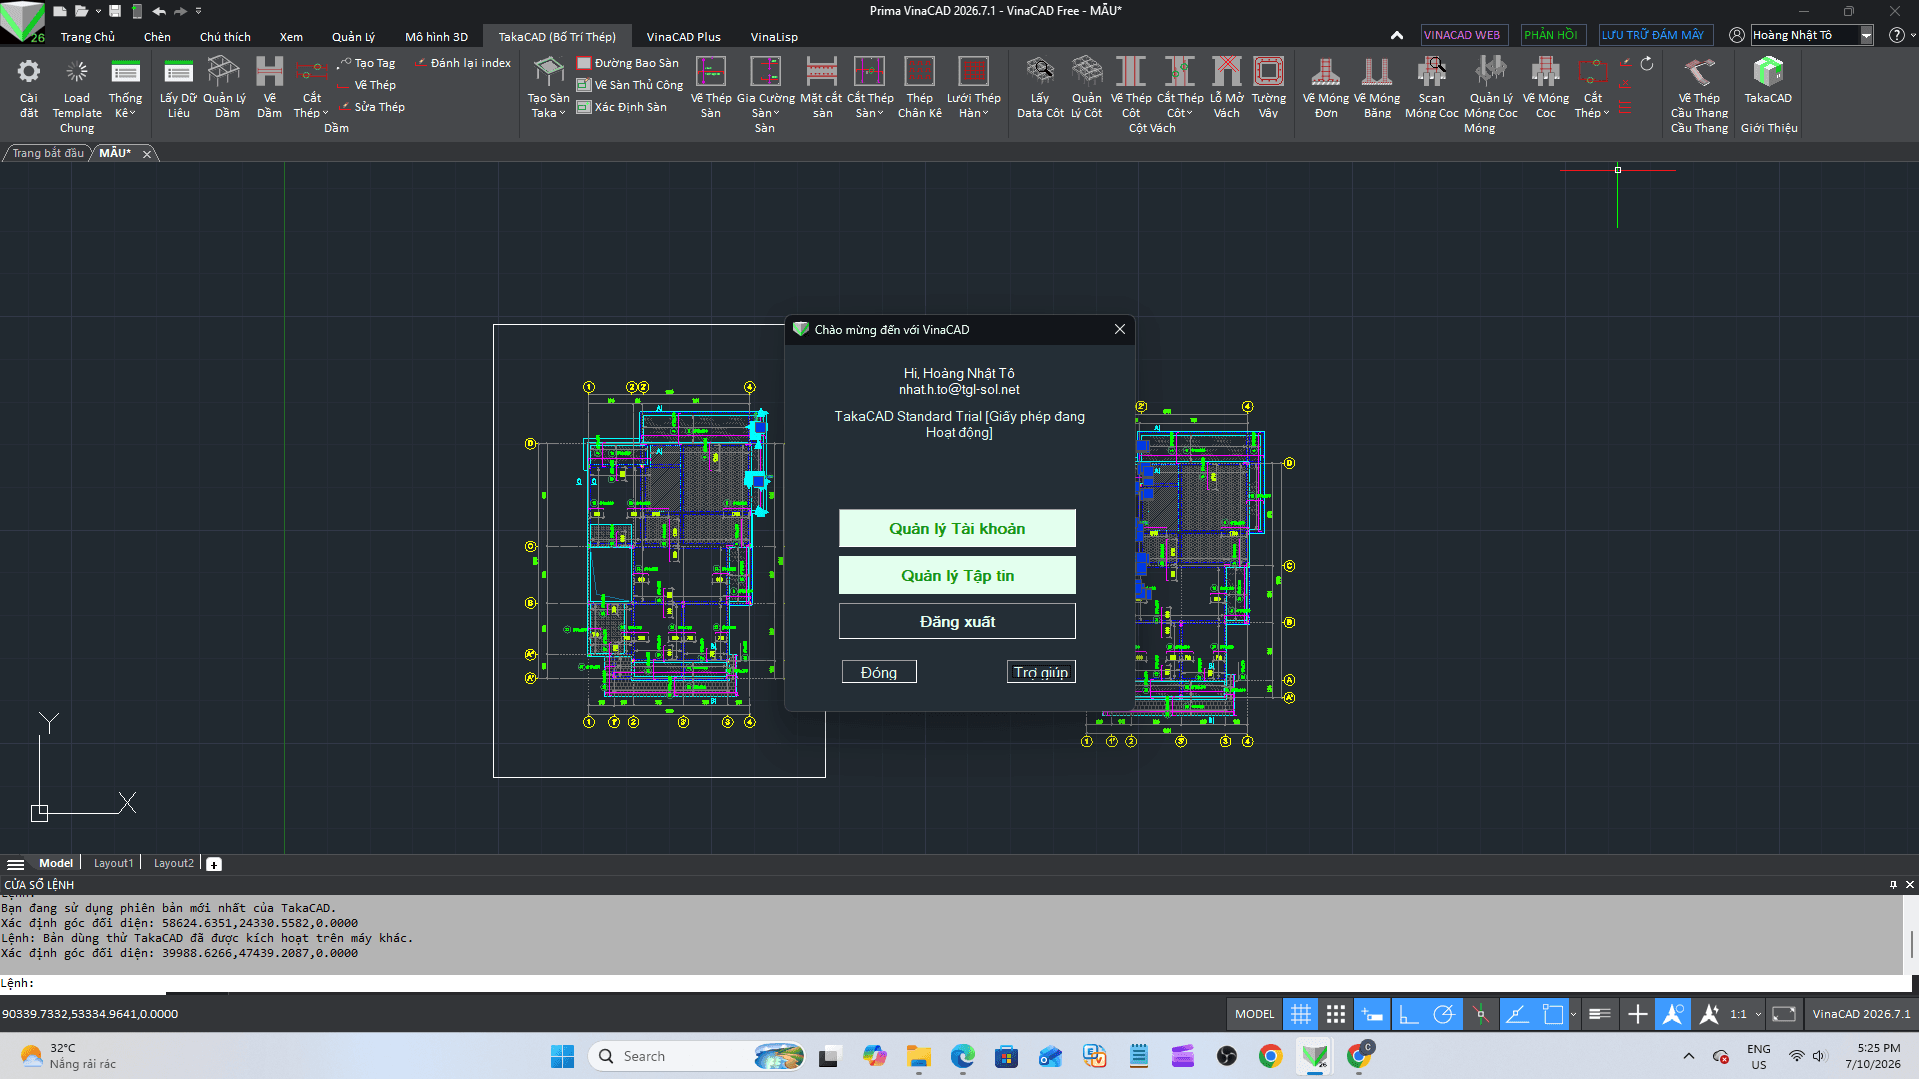Screen dimensions: 1919x1079
Task: Open the Mô hình 3D tab
Action: click(436, 37)
